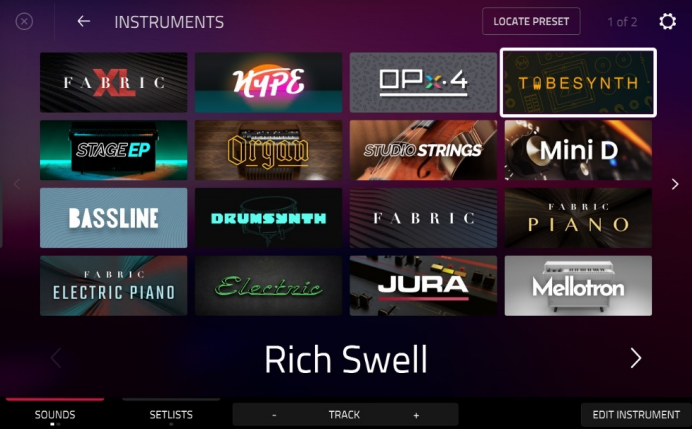Pick the Stage EP instrument
This screenshot has height=429, width=692.
coord(113,150)
